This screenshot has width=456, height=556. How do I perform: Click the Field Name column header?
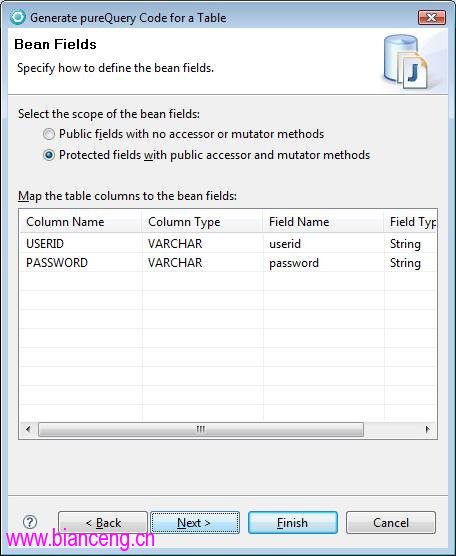(x=323, y=222)
